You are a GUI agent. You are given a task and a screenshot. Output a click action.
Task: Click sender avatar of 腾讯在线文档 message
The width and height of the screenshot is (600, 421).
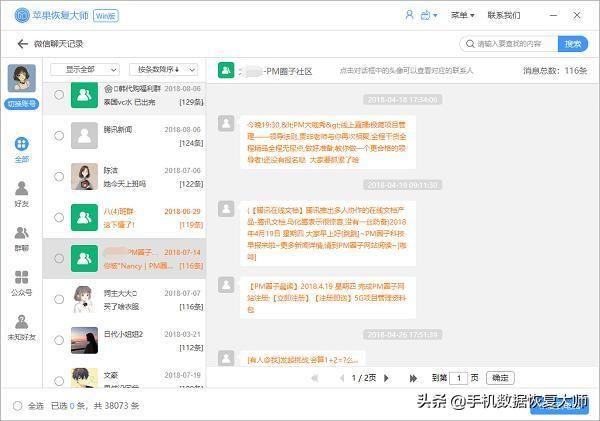click(x=226, y=209)
